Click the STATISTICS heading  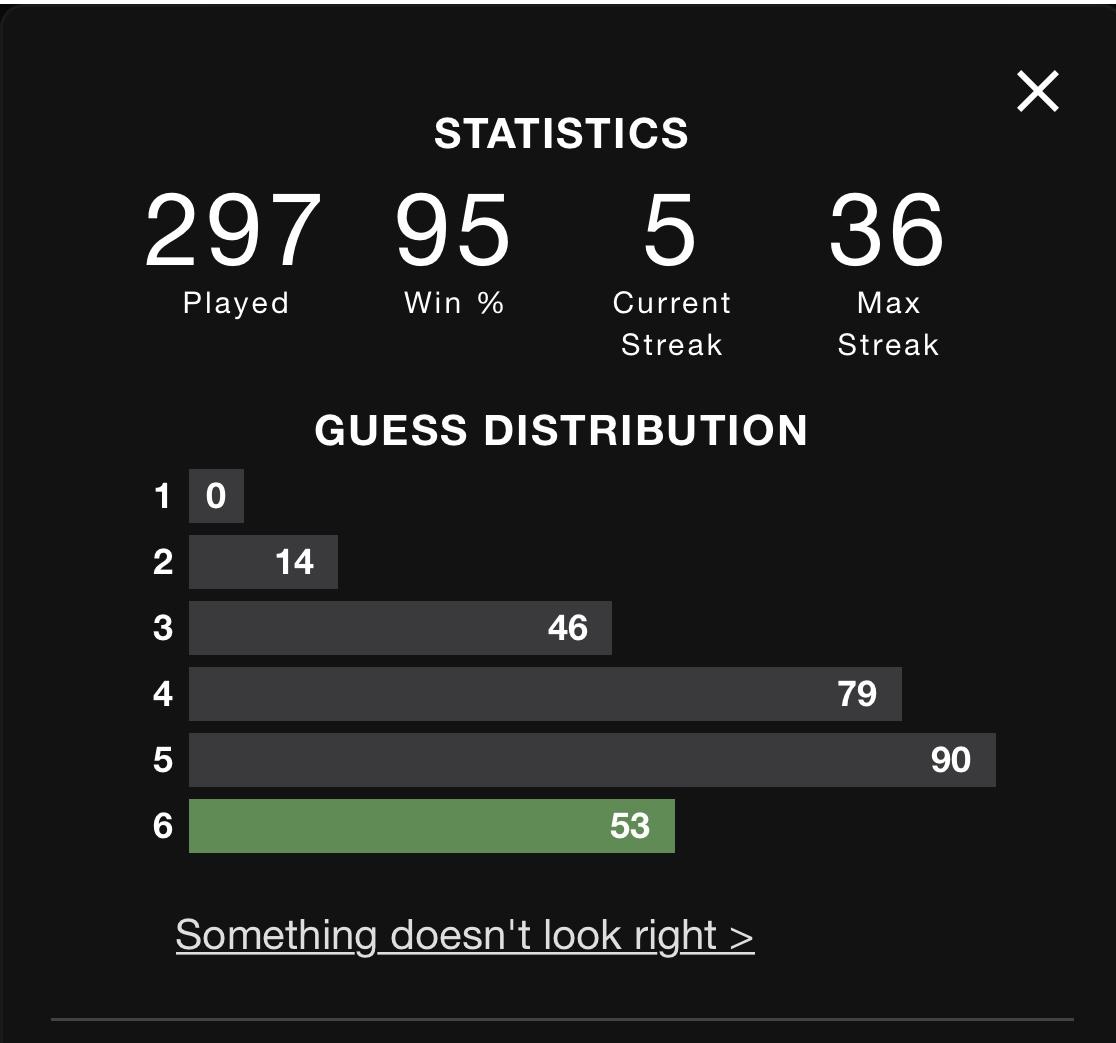click(561, 134)
